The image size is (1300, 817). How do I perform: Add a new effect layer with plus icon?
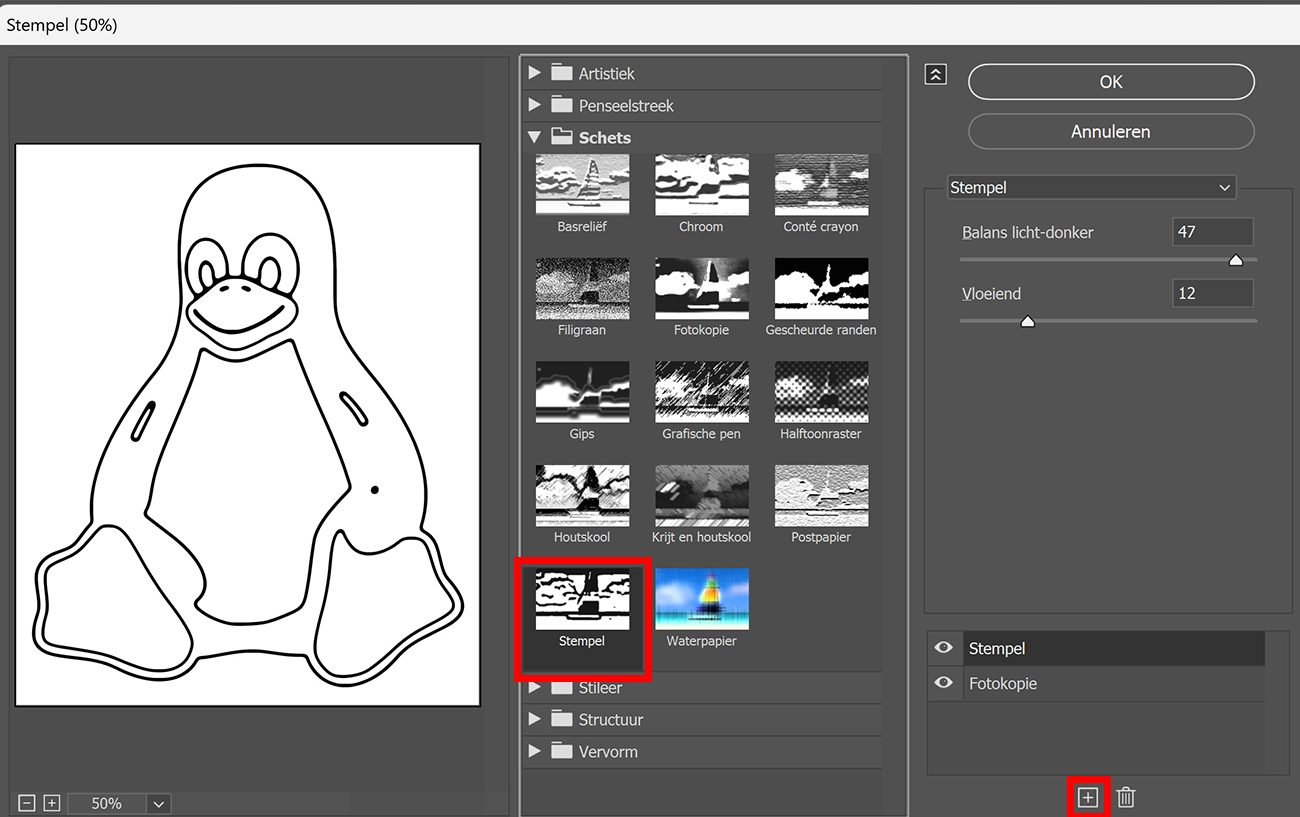click(1088, 797)
